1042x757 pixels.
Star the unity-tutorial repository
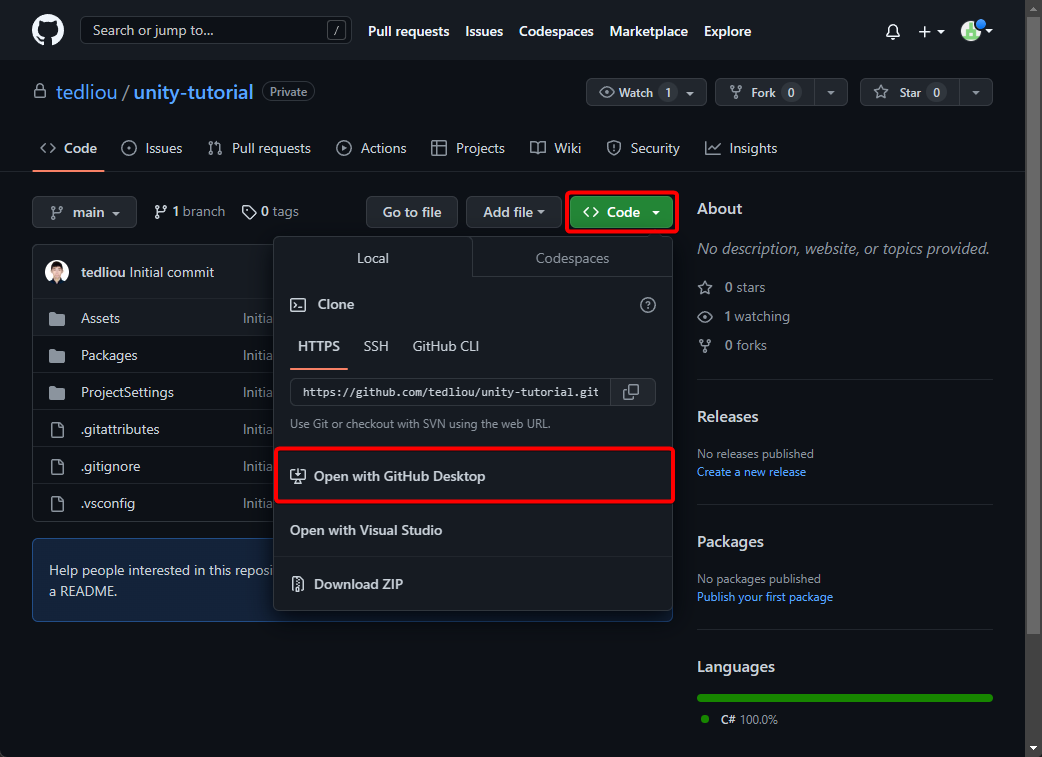[910, 92]
